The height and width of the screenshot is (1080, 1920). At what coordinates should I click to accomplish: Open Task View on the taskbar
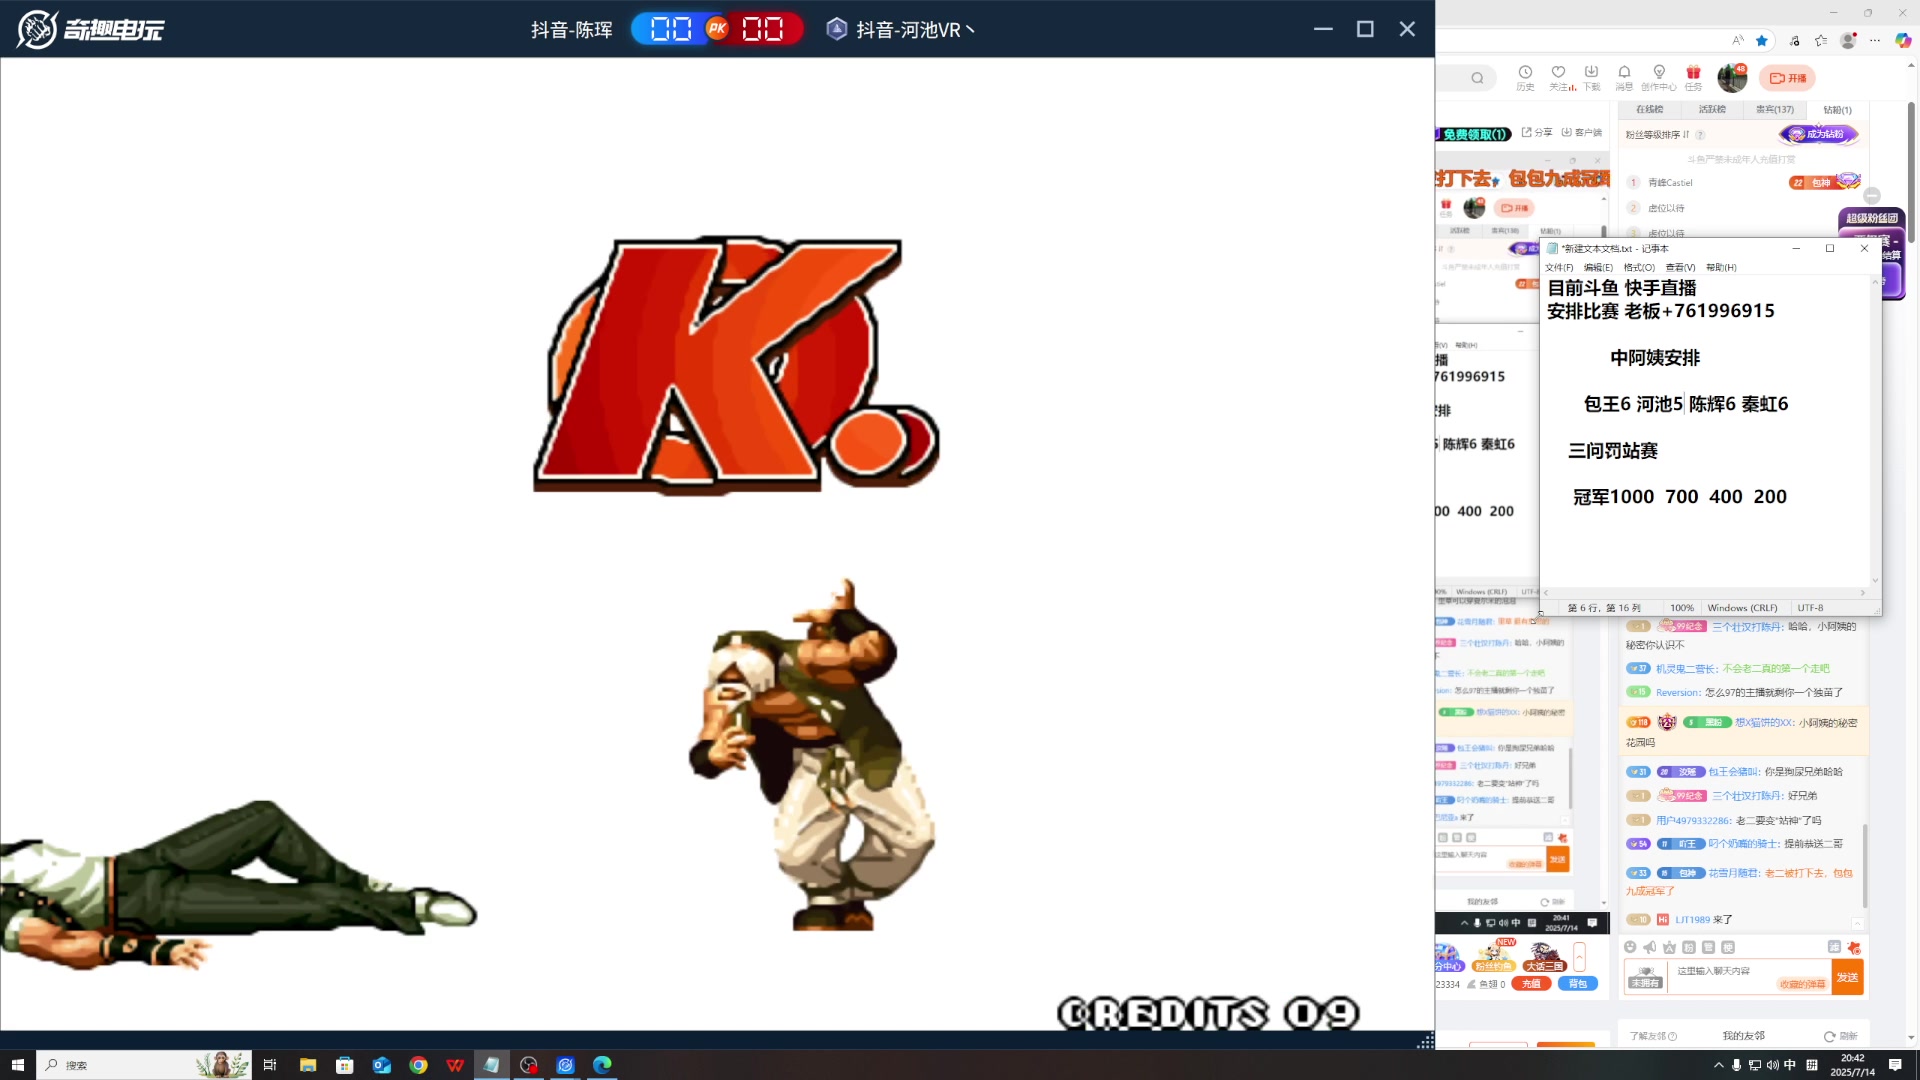pos(270,1065)
